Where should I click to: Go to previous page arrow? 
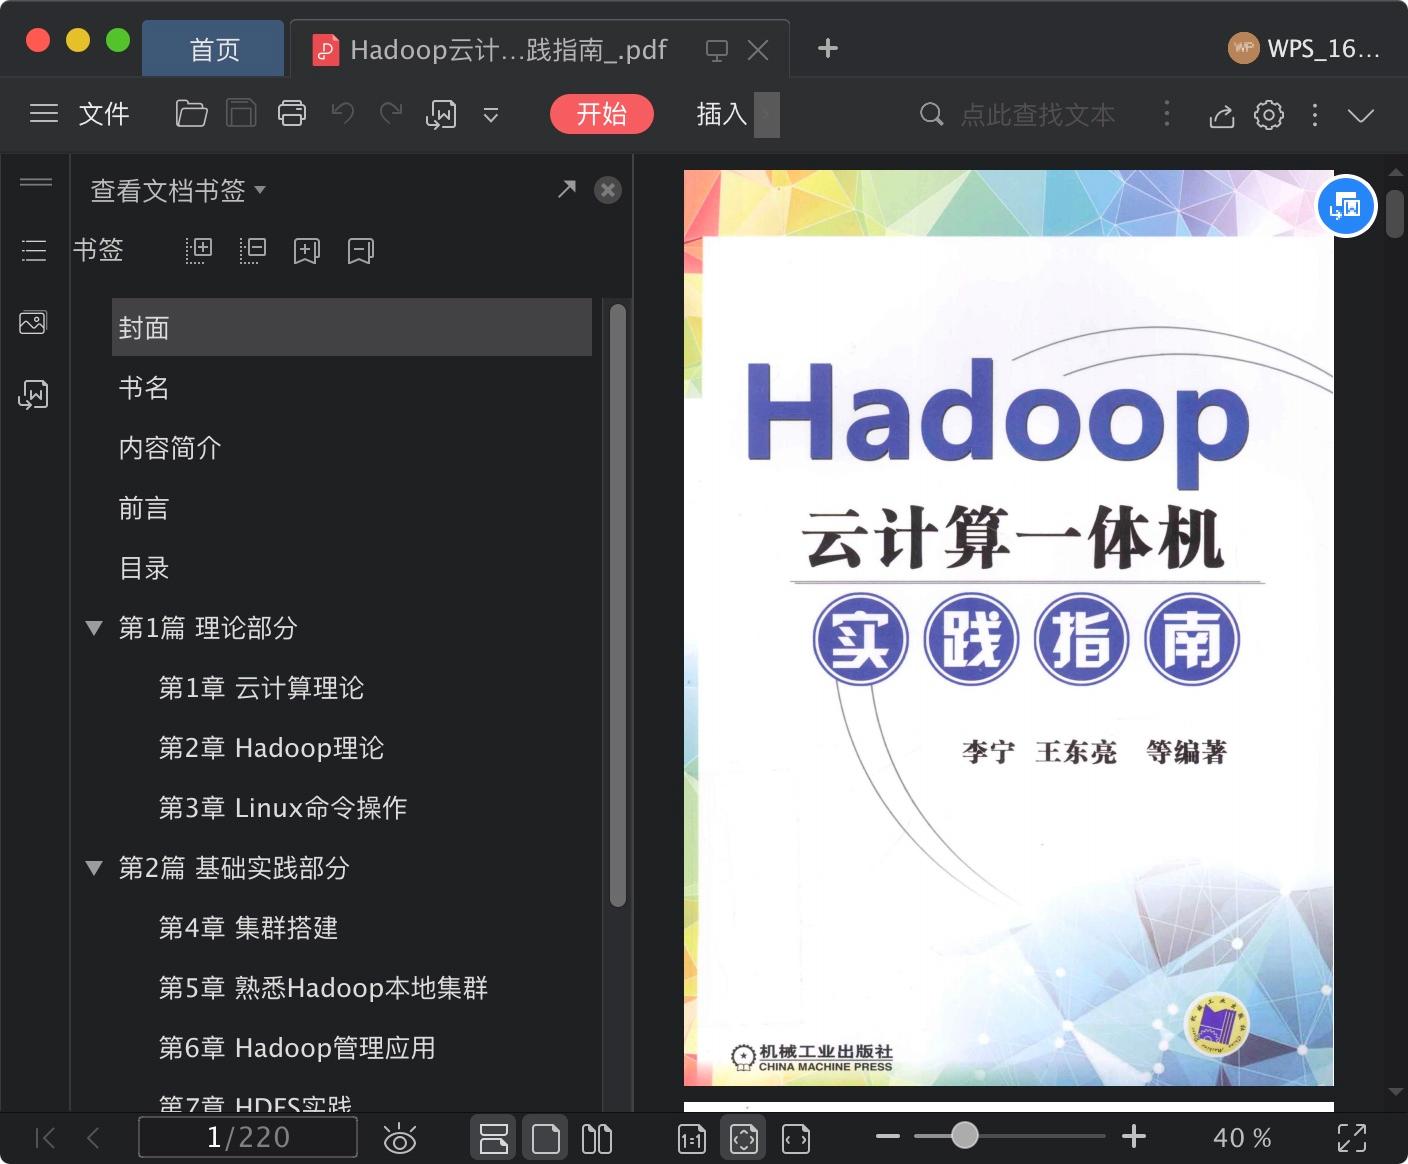pyautogui.click(x=93, y=1138)
